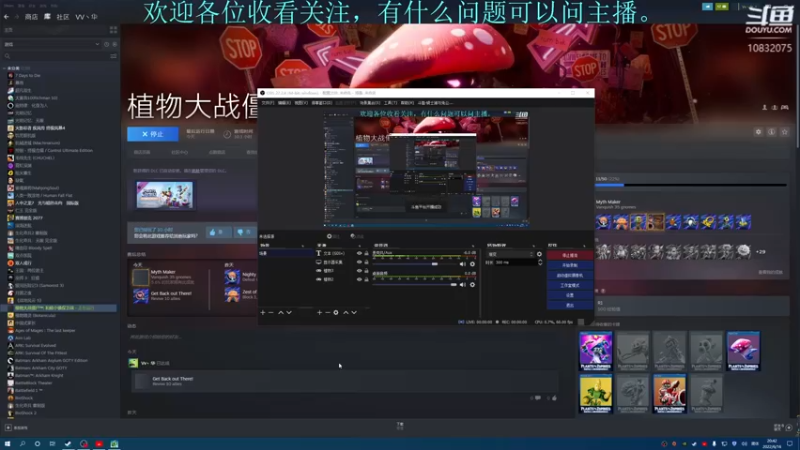Move the selected OBS source down

(354, 312)
